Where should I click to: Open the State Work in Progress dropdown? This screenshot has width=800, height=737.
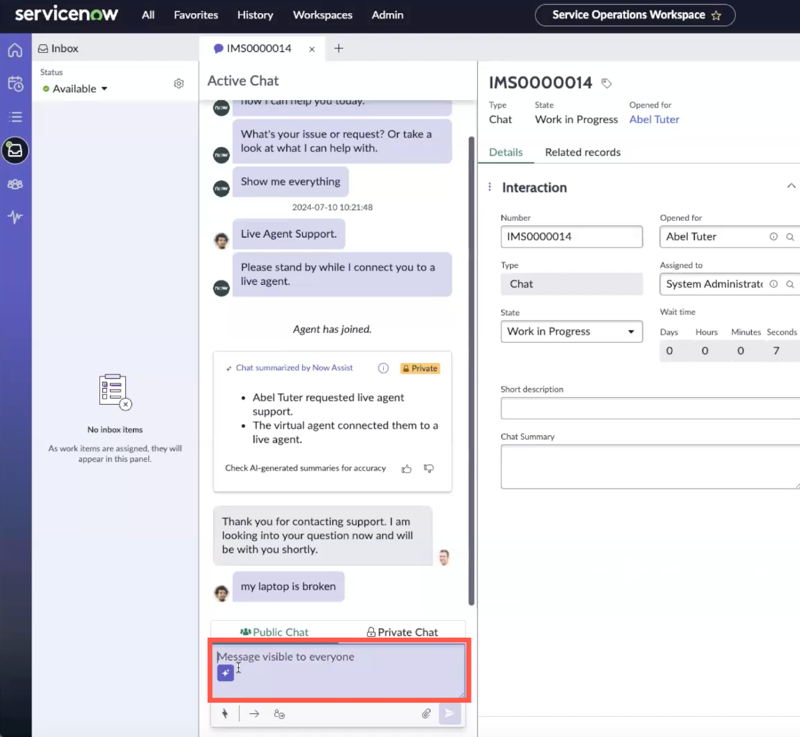[x=571, y=332]
